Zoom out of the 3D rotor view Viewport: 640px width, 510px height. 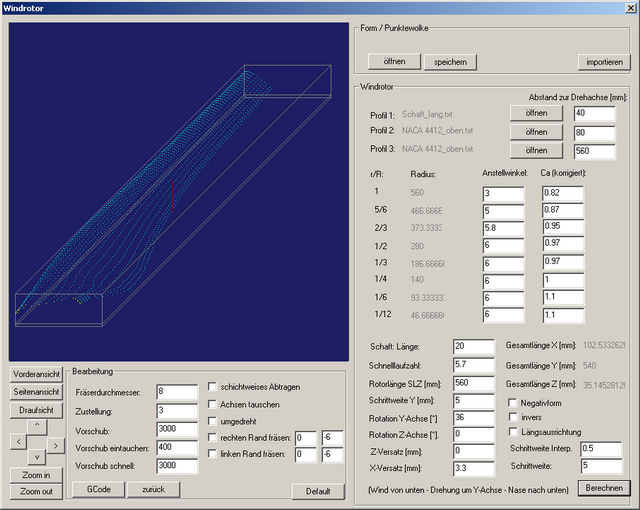pyautogui.click(x=35, y=491)
